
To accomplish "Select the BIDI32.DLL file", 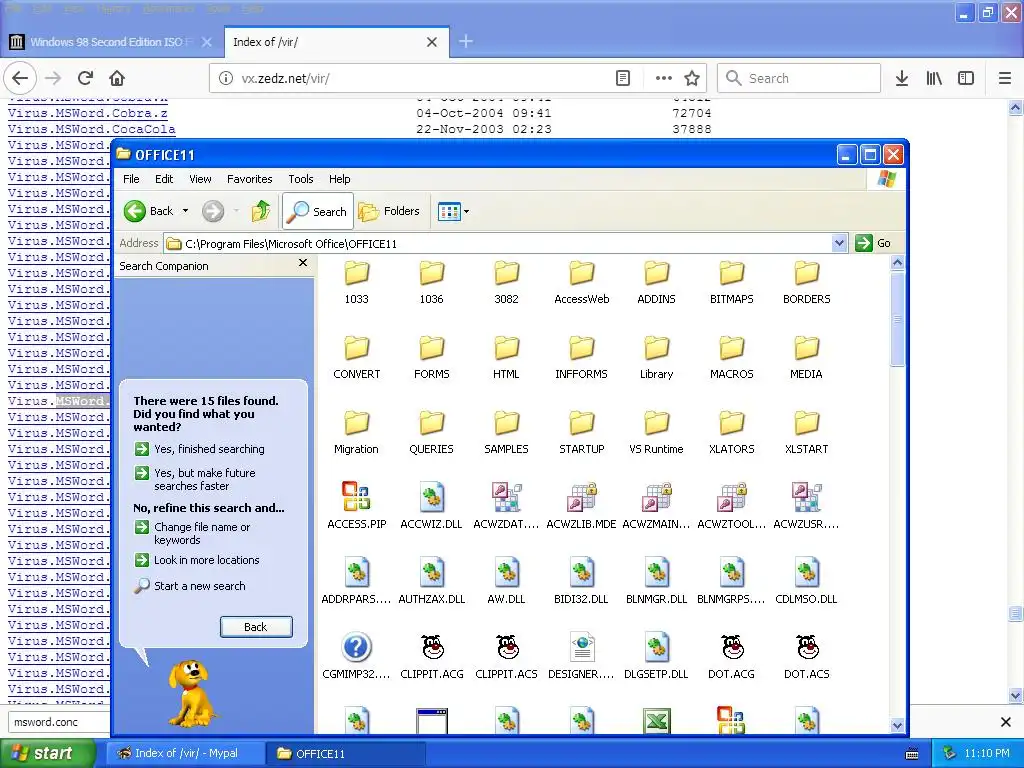I will 581,572.
